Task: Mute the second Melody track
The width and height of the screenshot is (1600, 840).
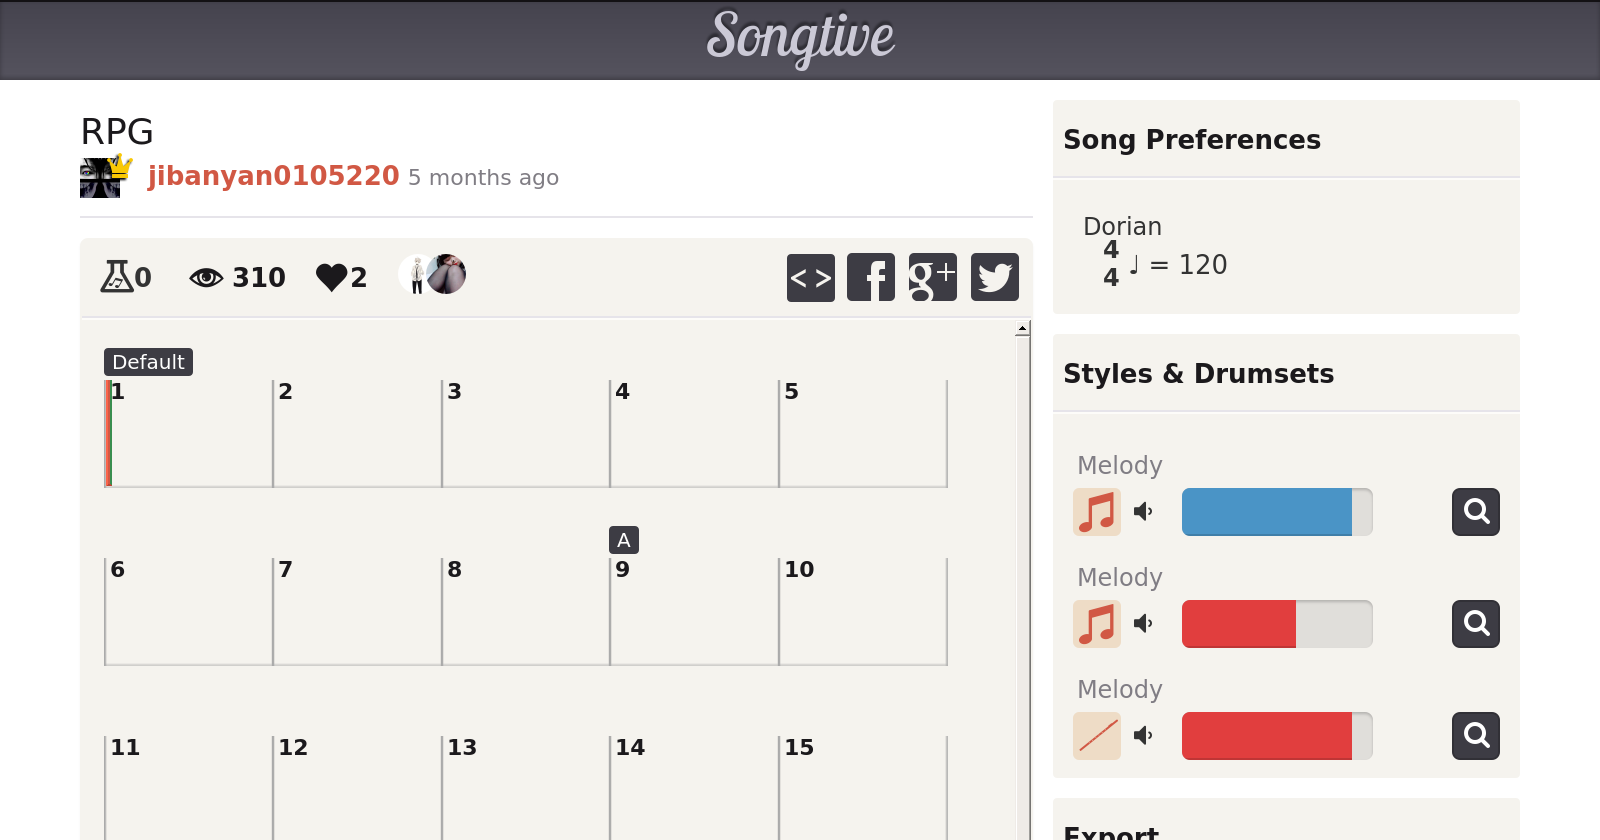Action: pos(1143,624)
